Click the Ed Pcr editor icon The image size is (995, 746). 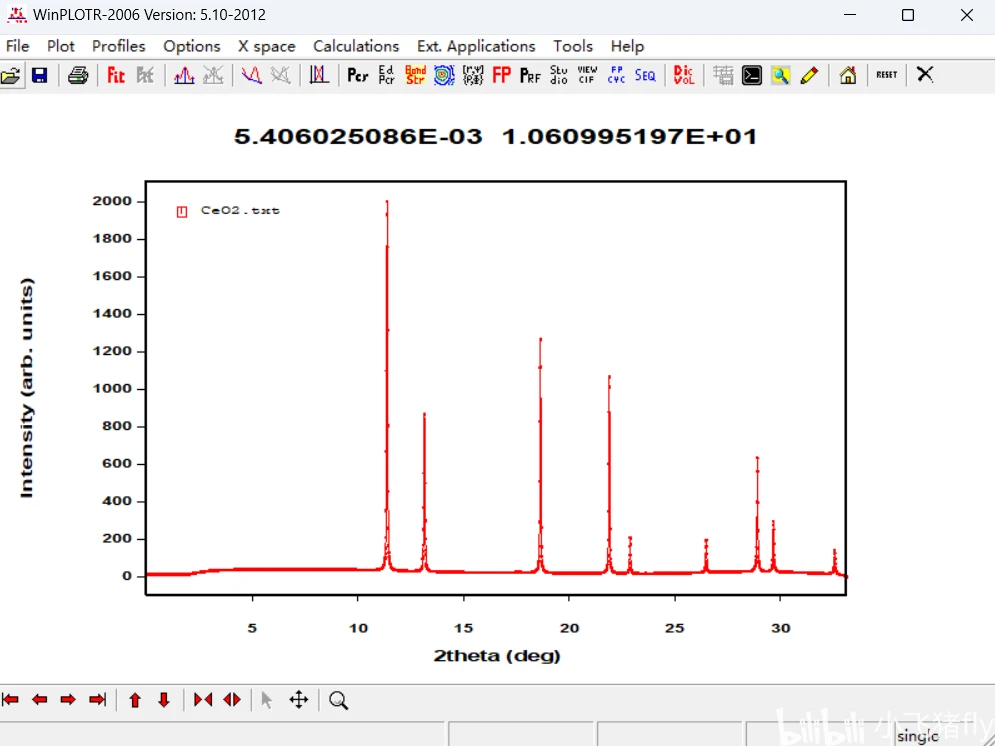tap(386, 75)
